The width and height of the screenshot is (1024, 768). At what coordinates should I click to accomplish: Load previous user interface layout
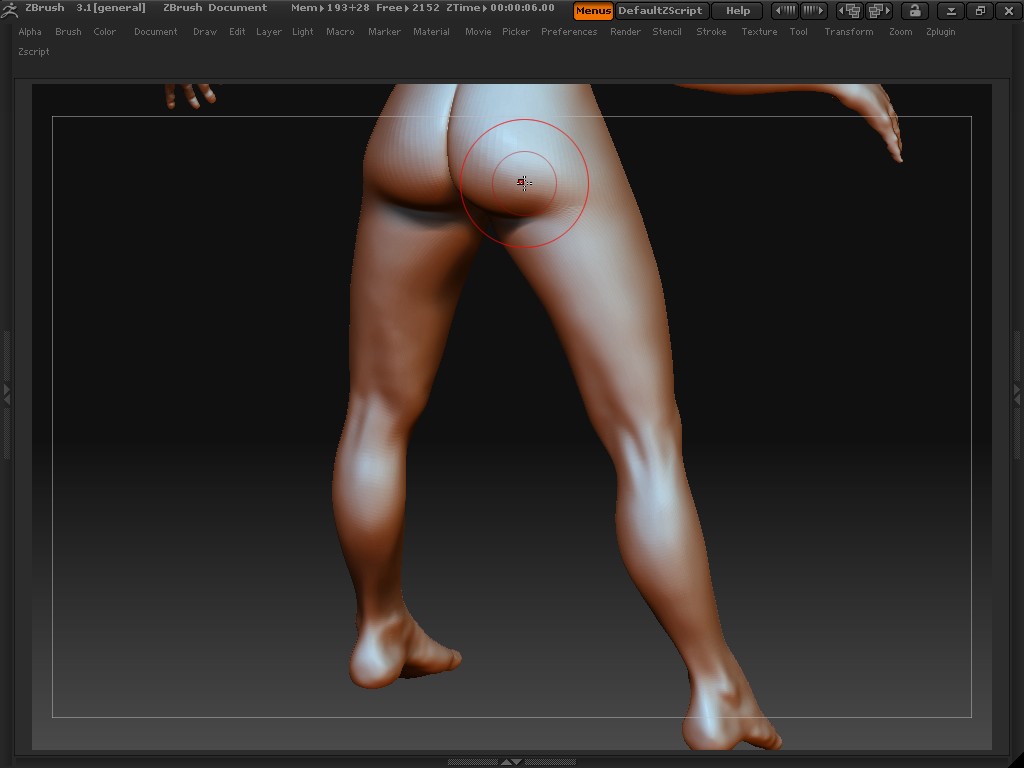(850, 10)
